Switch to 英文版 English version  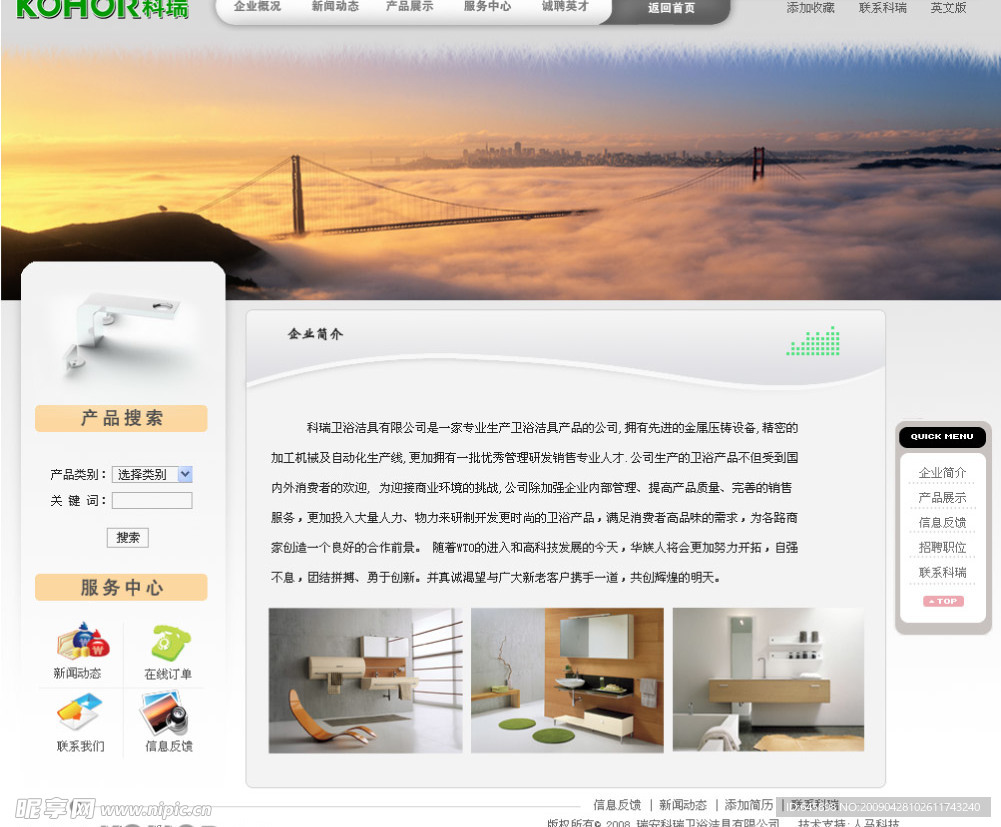(x=948, y=8)
